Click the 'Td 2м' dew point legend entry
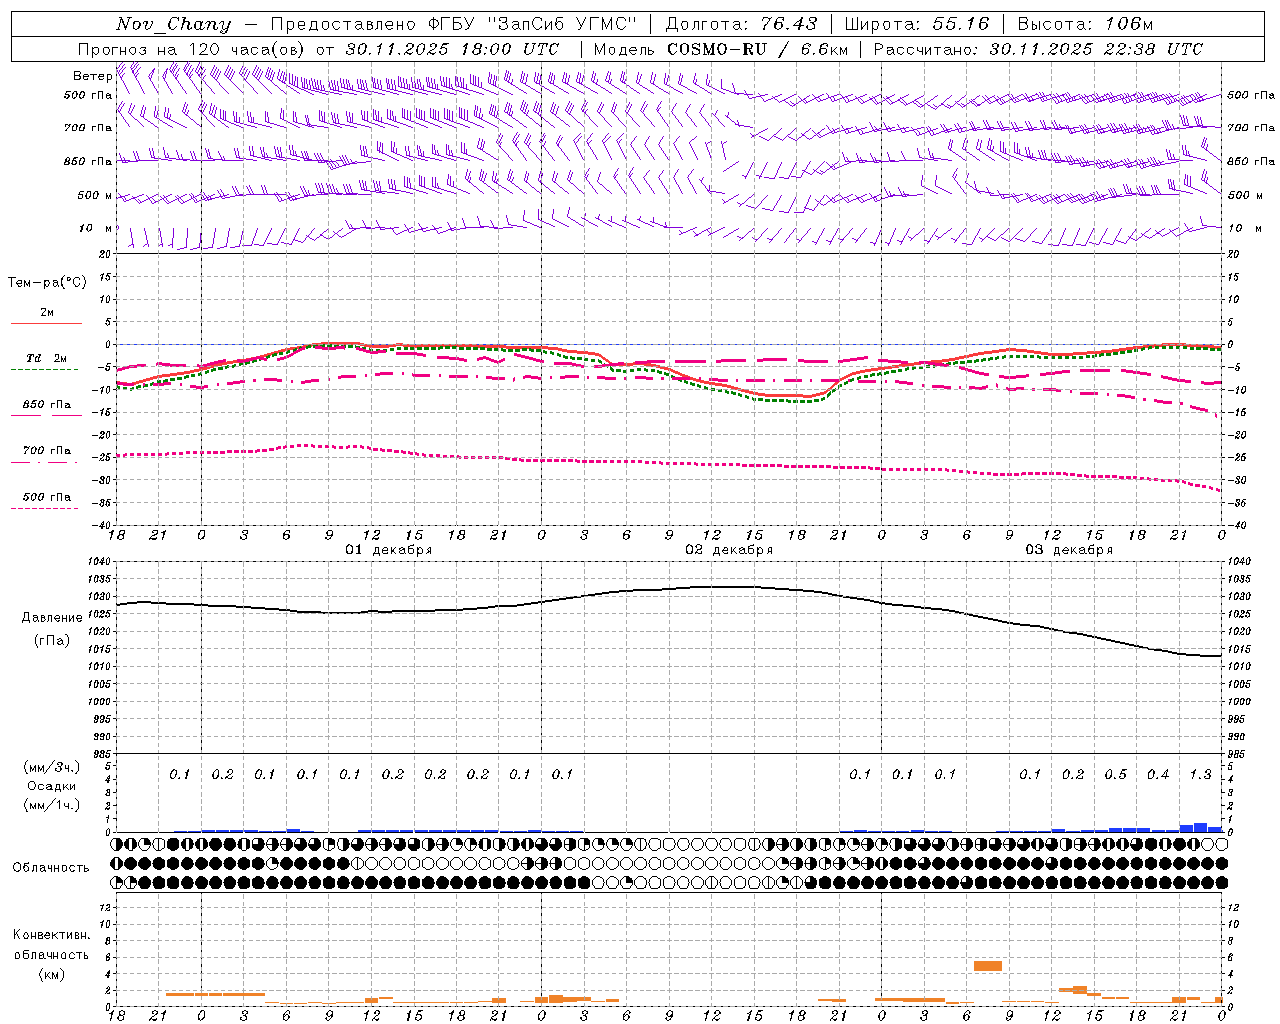1280x1024 pixels. coord(46,358)
